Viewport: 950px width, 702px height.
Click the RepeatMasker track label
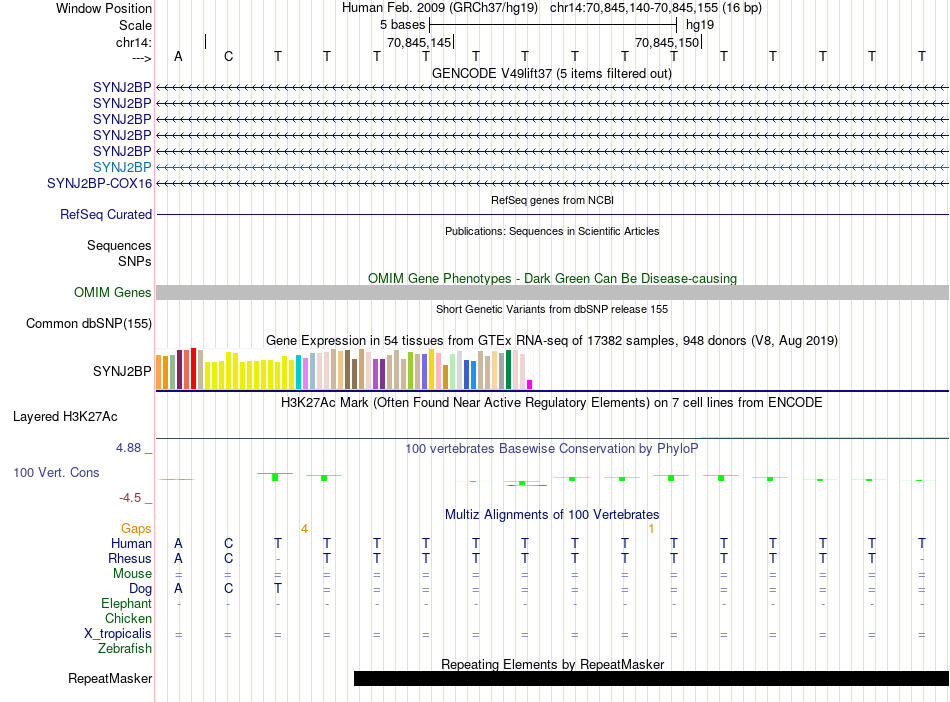pyautogui.click(x=110, y=678)
